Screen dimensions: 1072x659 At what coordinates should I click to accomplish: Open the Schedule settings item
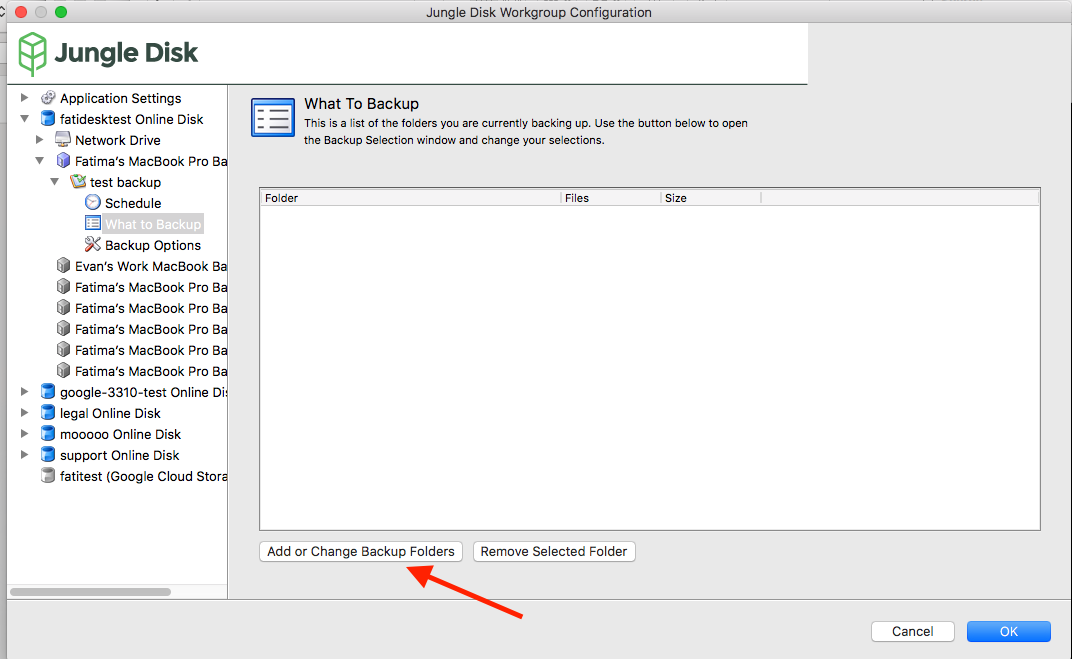coord(133,203)
